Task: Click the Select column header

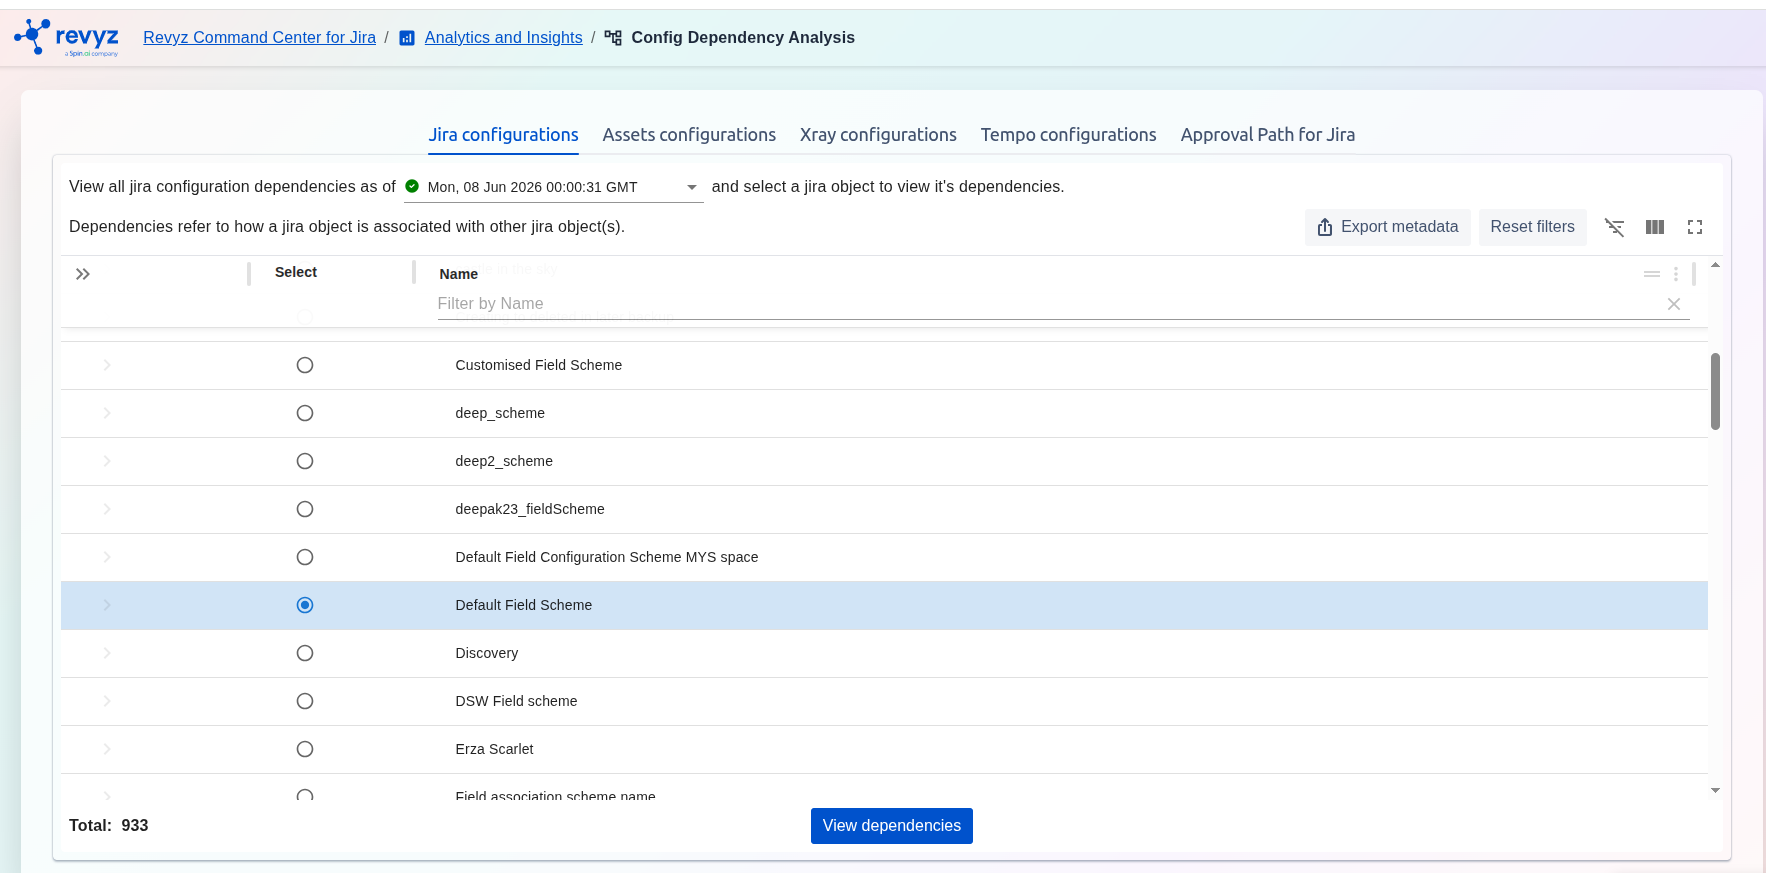Action: click(x=296, y=272)
